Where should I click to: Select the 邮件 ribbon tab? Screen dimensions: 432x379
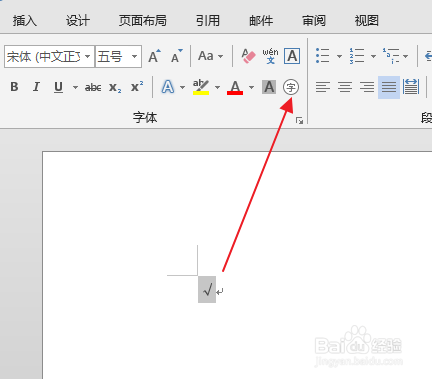coord(261,21)
